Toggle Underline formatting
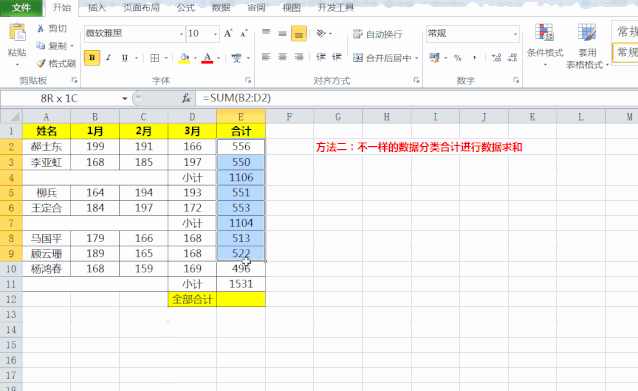638x391 pixels. (125, 58)
